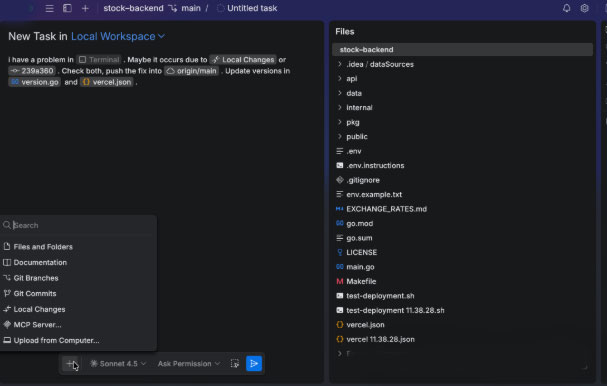Open the Ask Permission mode dropdown
607x386 pixels.
(x=189, y=364)
